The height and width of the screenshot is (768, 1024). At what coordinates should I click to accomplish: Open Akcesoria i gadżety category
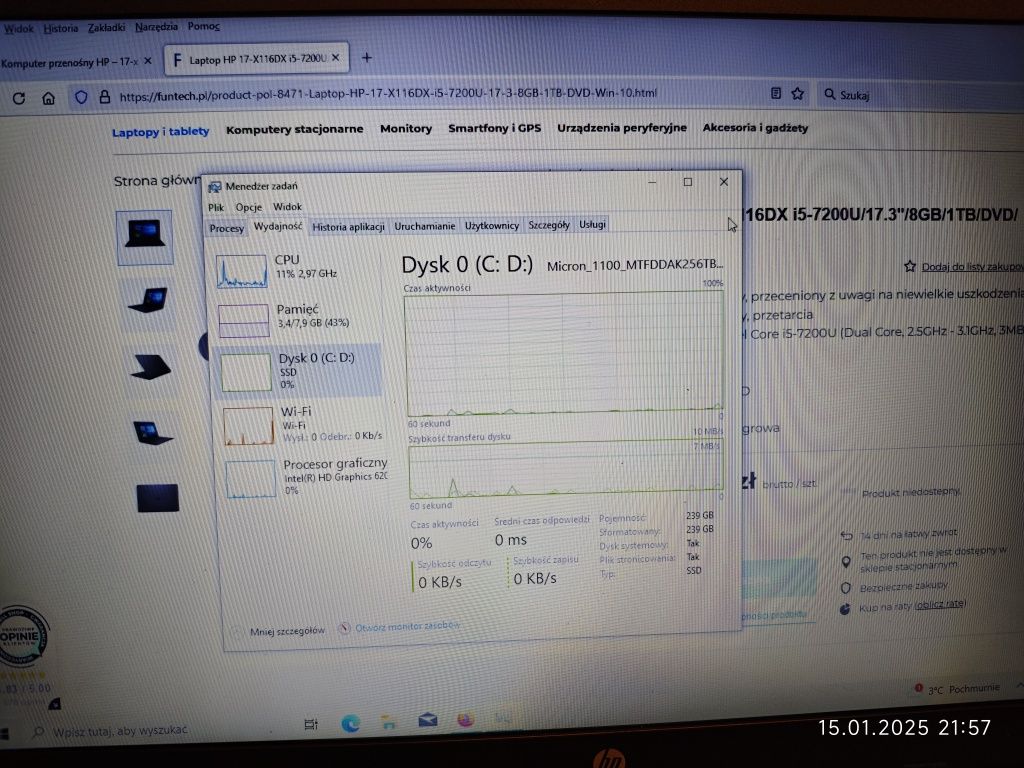click(x=755, y=128)
